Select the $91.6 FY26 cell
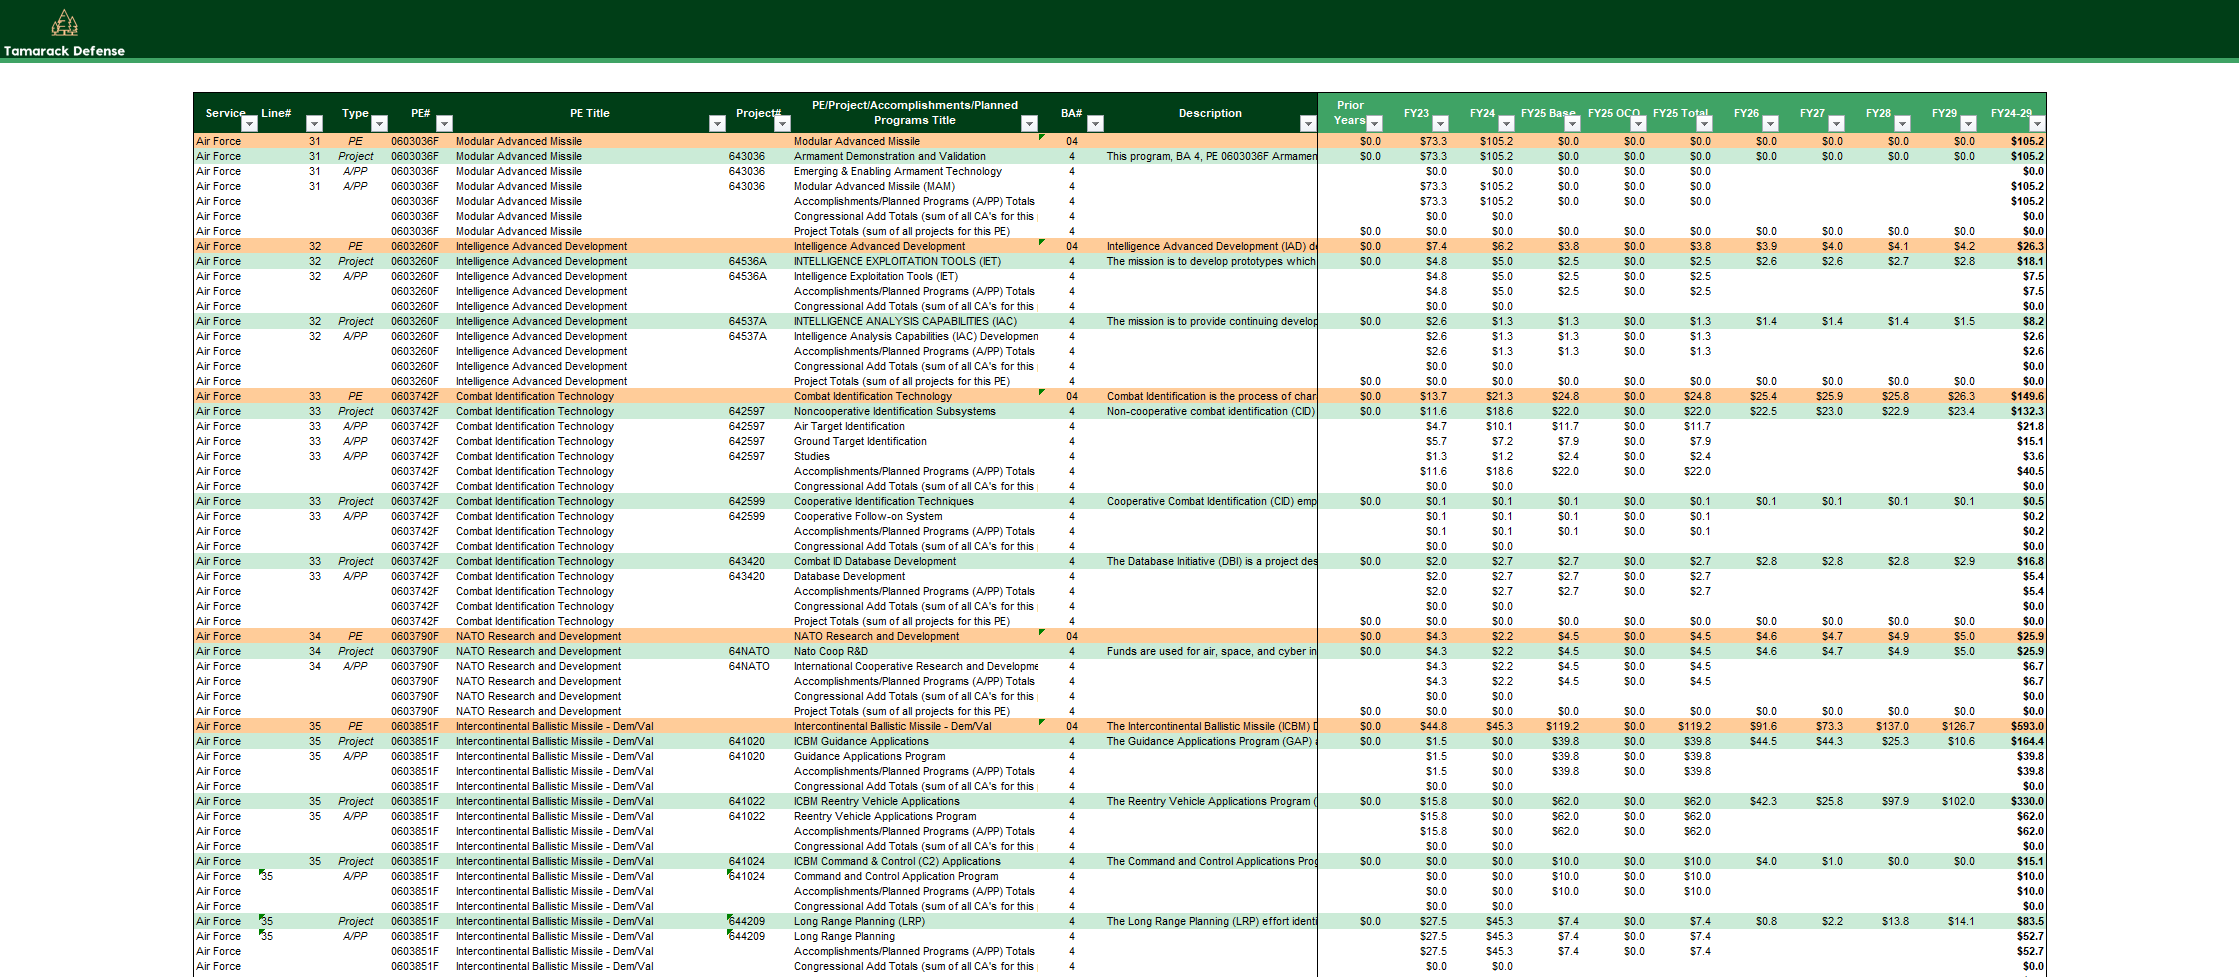 click(1749, 726)
